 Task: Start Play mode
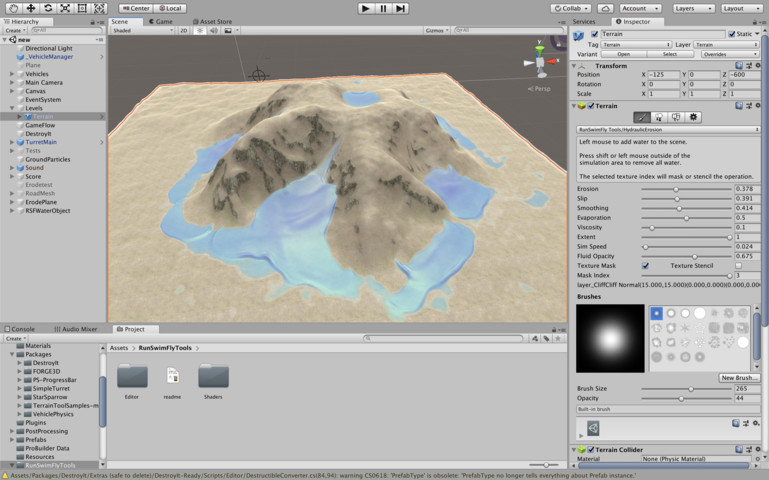[365, 8]
